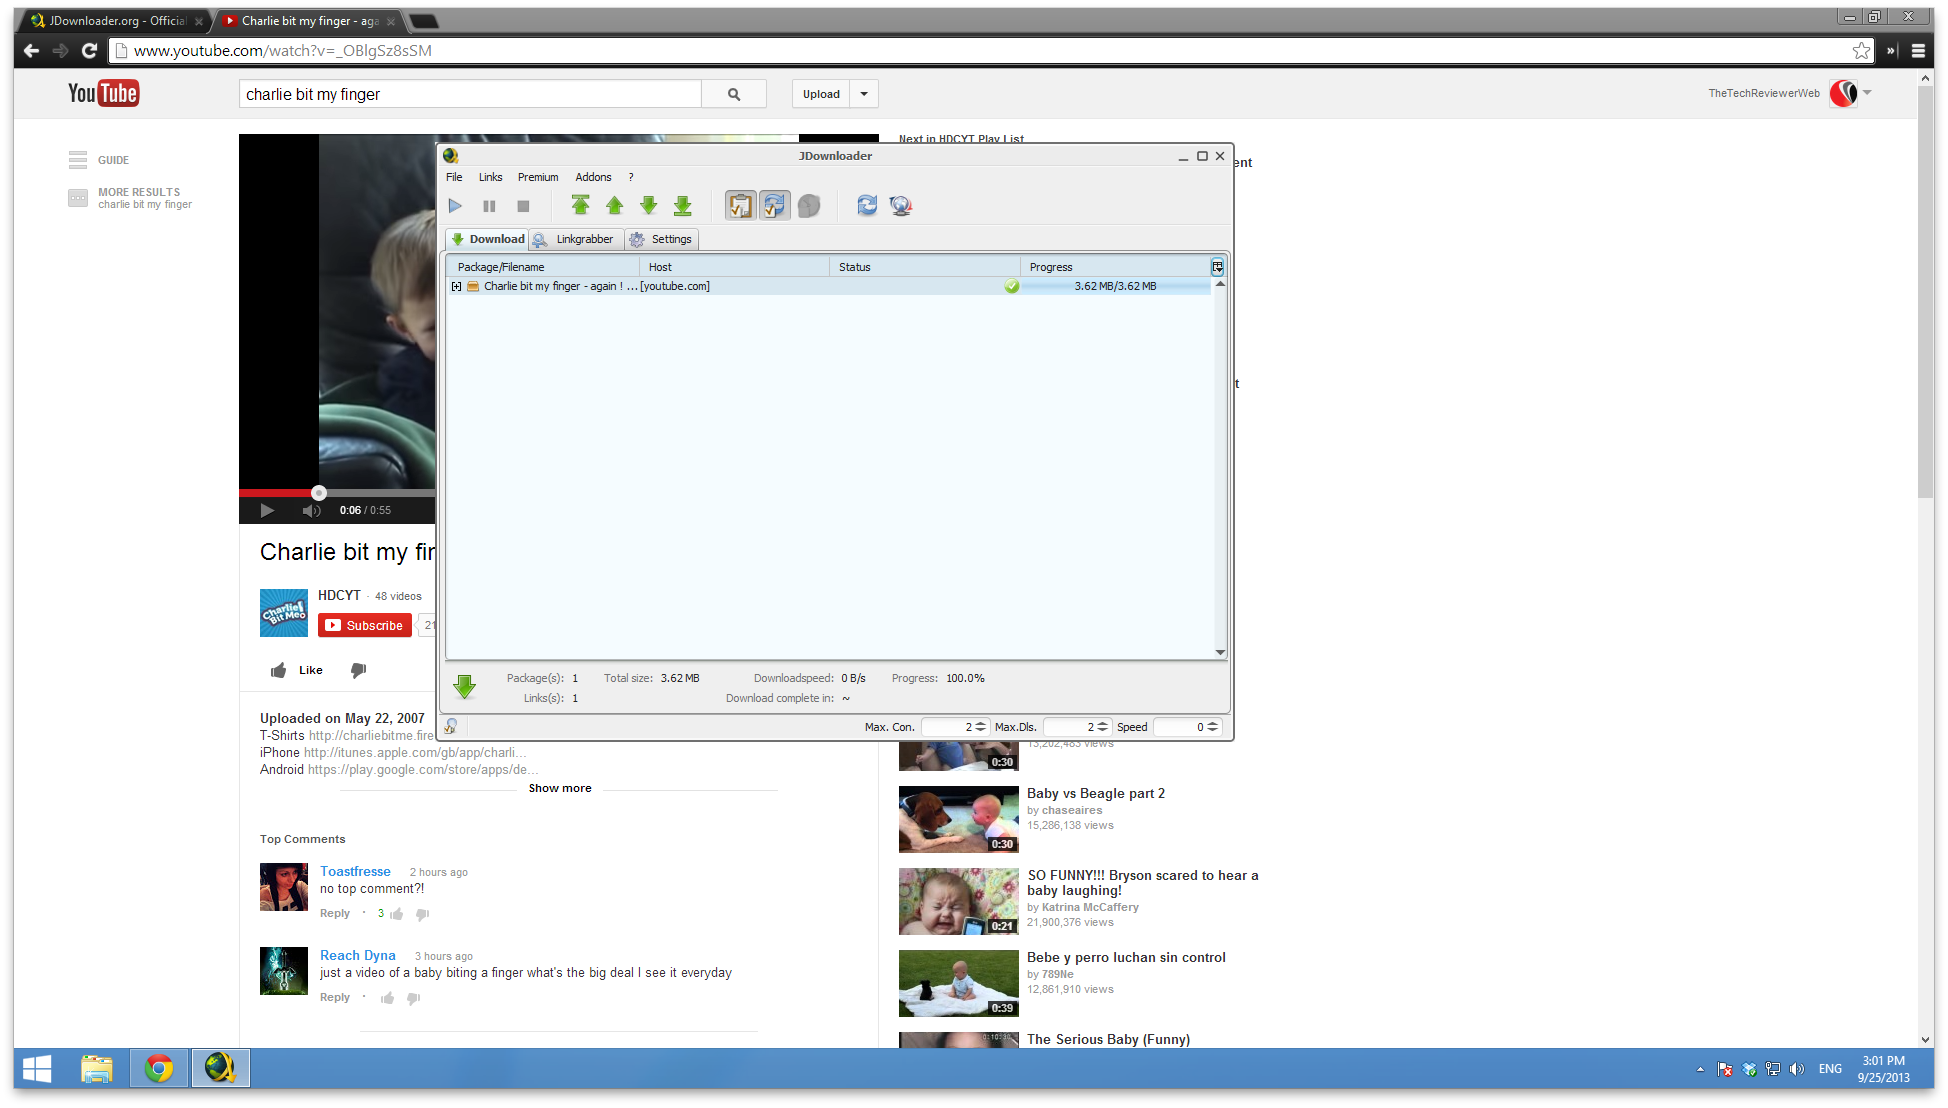Screen dimensions: 1948x1108
Task: Move selected package to top of queue
Action: 581,205
